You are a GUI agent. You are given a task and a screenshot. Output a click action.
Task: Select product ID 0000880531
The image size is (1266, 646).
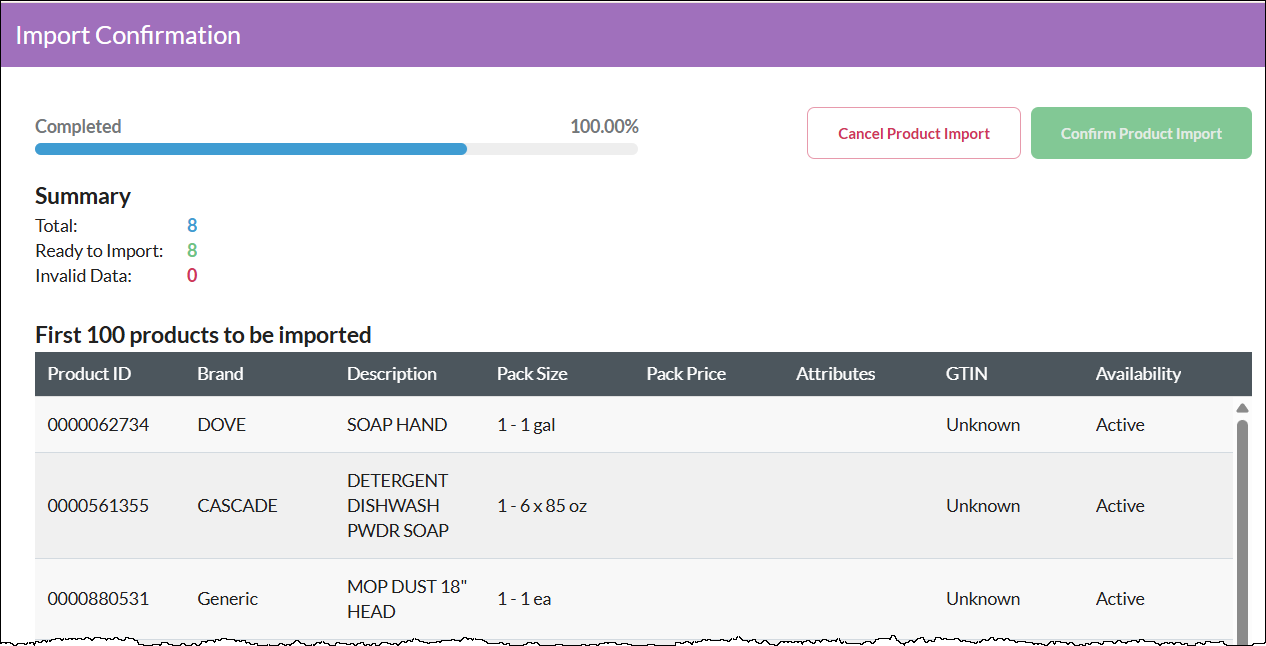click(x=98, y=599)
